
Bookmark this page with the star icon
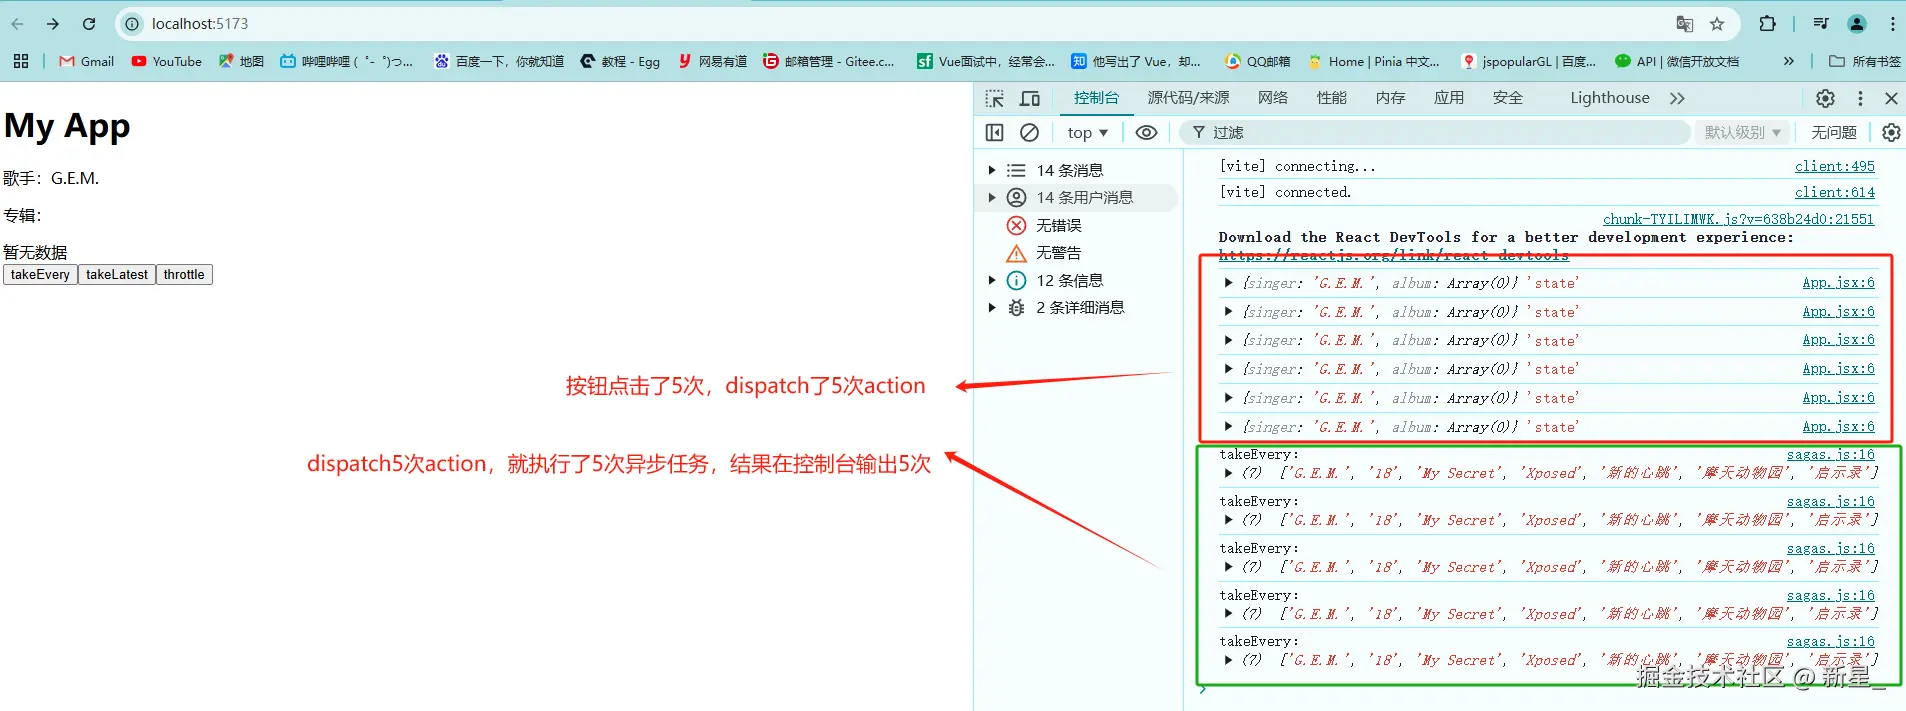coord(1717,24)
